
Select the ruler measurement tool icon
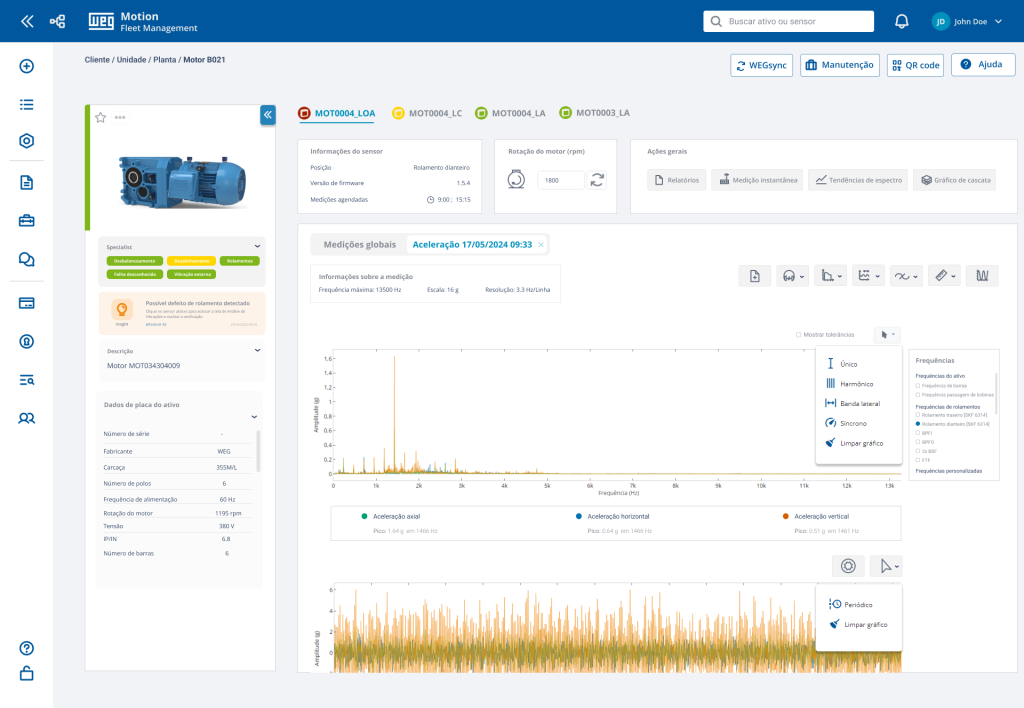click(941, 275)
